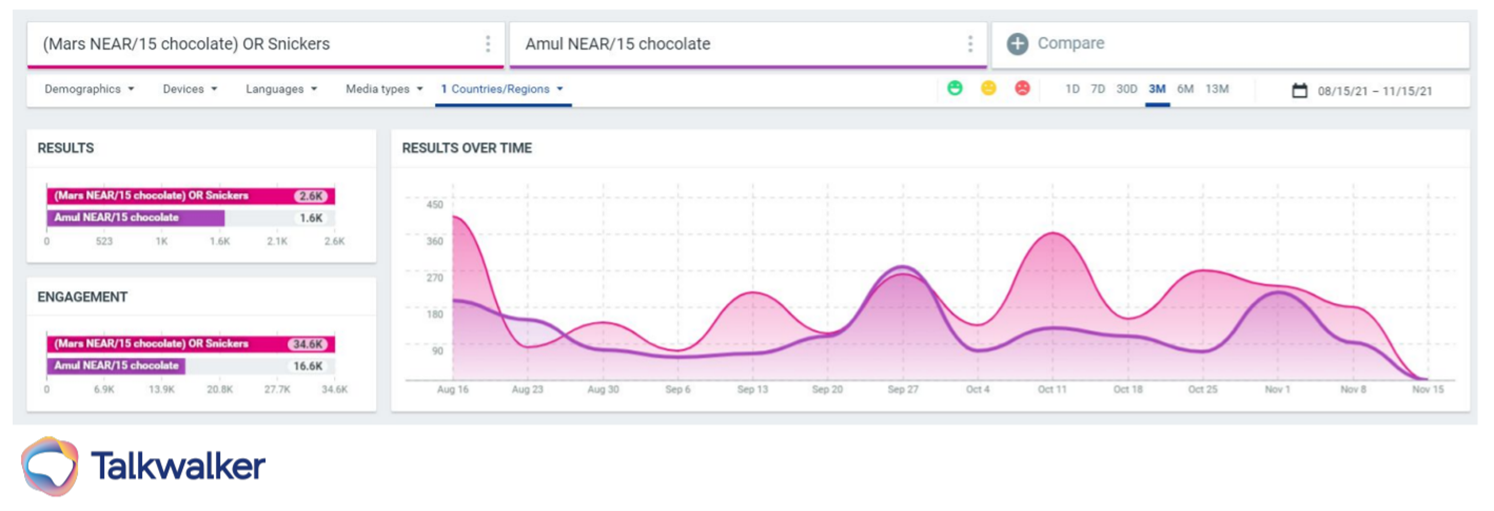Click the Amul NEAR/15 chocolate query field
The image size is (1494, 511).
pos(748,44)
